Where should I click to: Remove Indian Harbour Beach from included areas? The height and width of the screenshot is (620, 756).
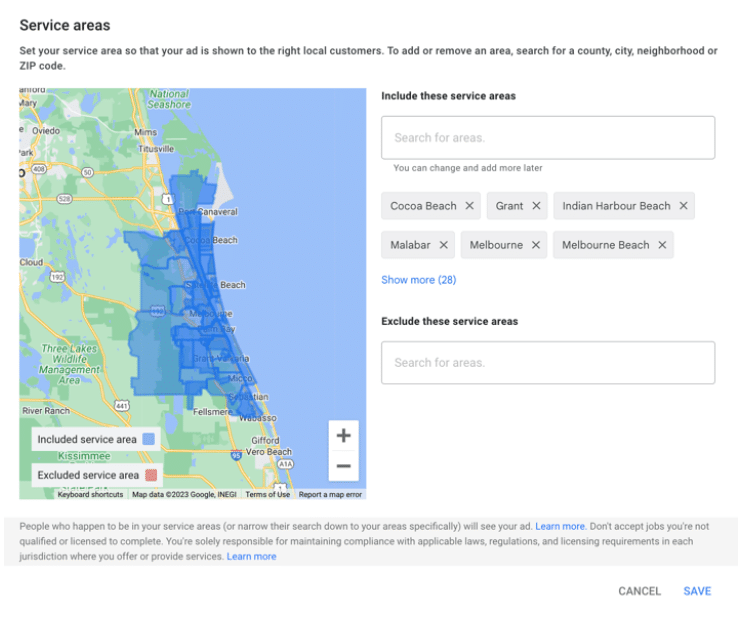[683, 206]
